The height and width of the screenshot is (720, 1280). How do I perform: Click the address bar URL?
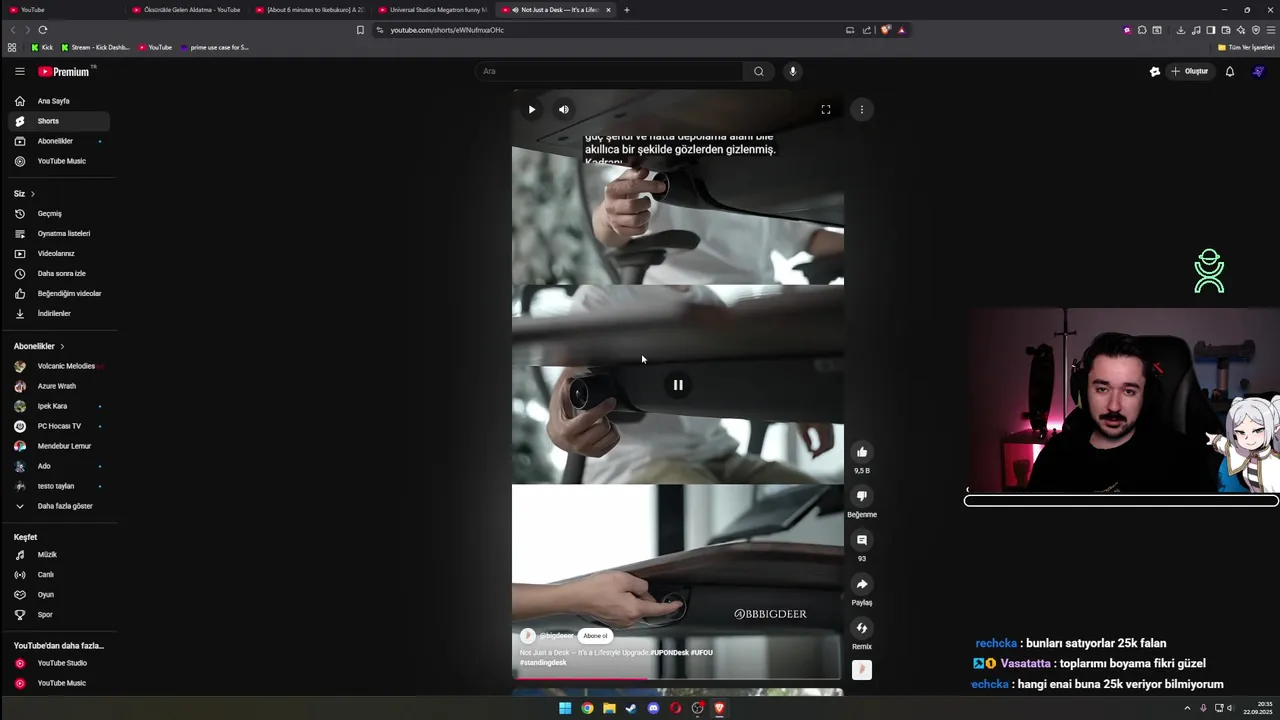pos(447,30)
